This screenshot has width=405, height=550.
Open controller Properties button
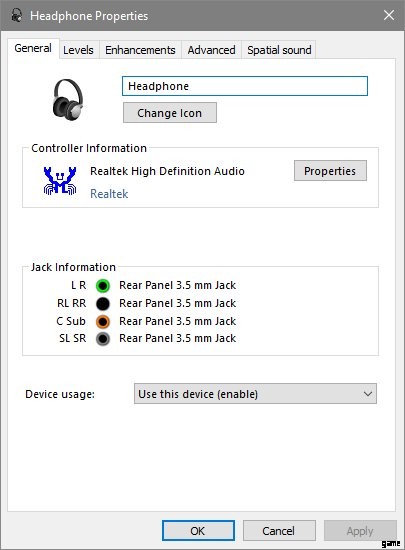click(330, 171)
